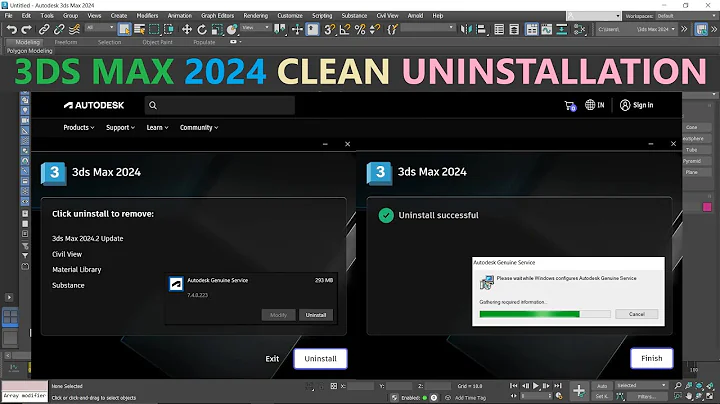Activate Select and Scale tool

tap(217, 29)
